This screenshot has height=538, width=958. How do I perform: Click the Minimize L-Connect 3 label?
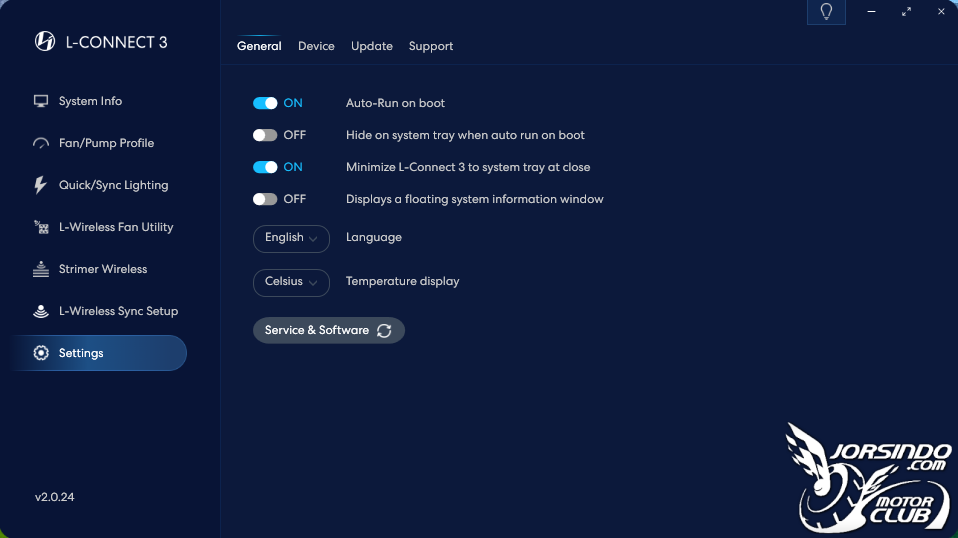(x=468, y=167)
